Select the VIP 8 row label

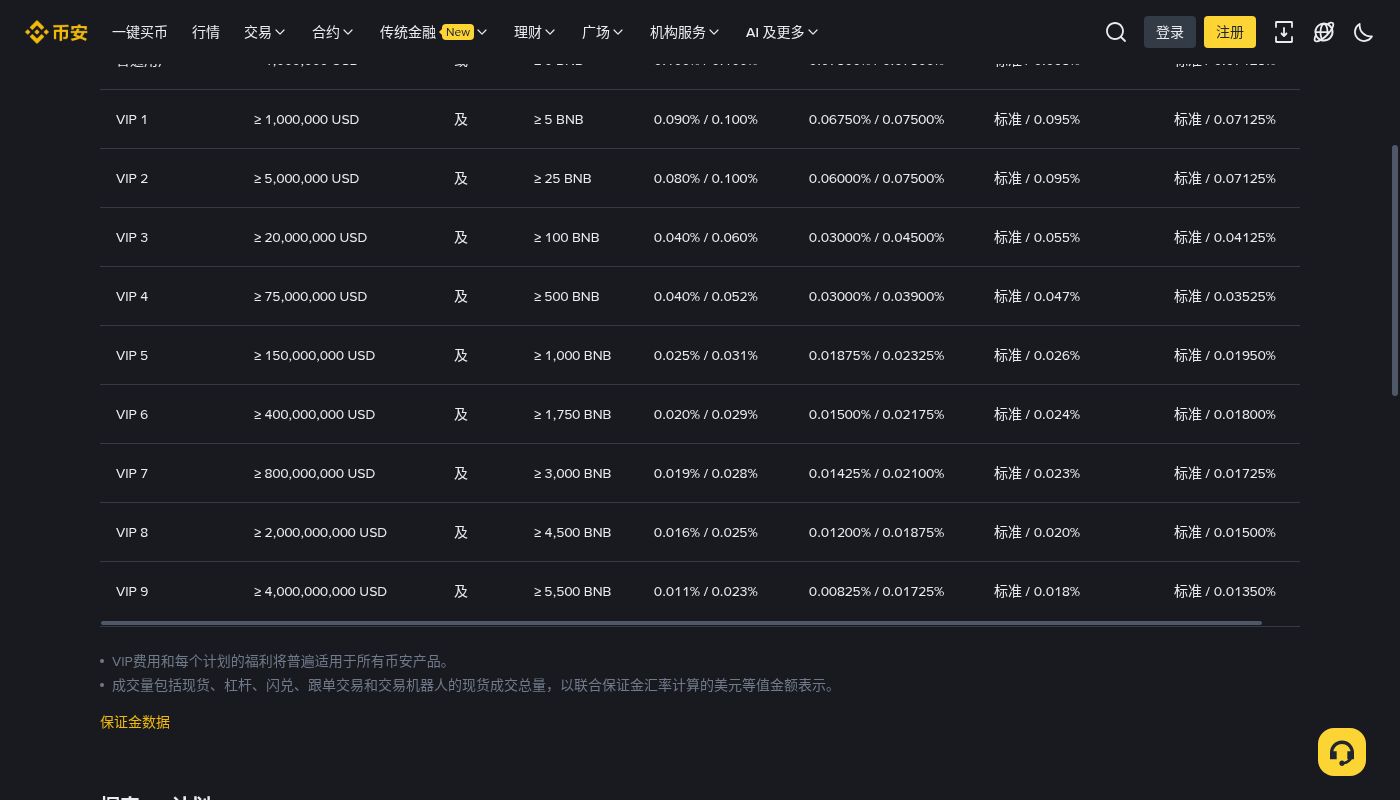click(132, 532)
